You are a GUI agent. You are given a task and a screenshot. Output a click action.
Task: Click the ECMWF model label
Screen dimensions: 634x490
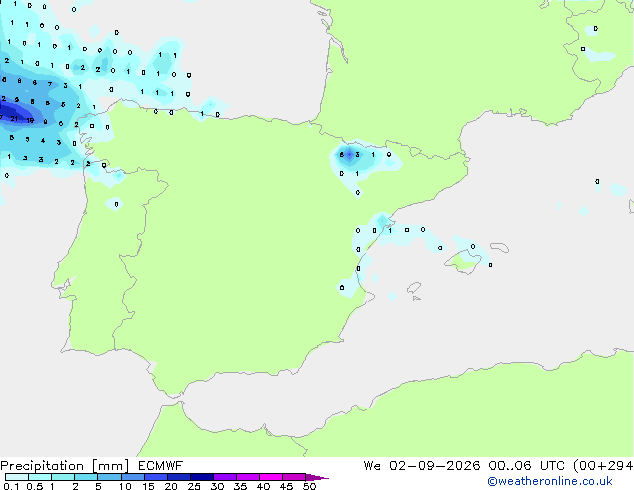(161, 466)
